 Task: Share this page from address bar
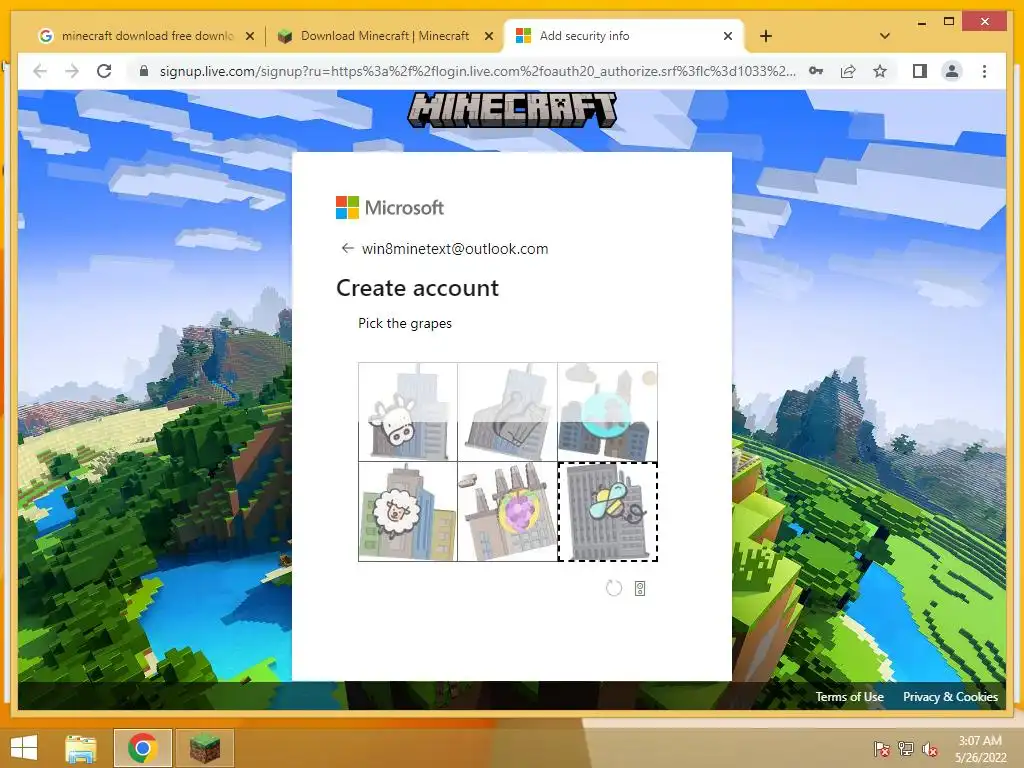tap(848, 71)
